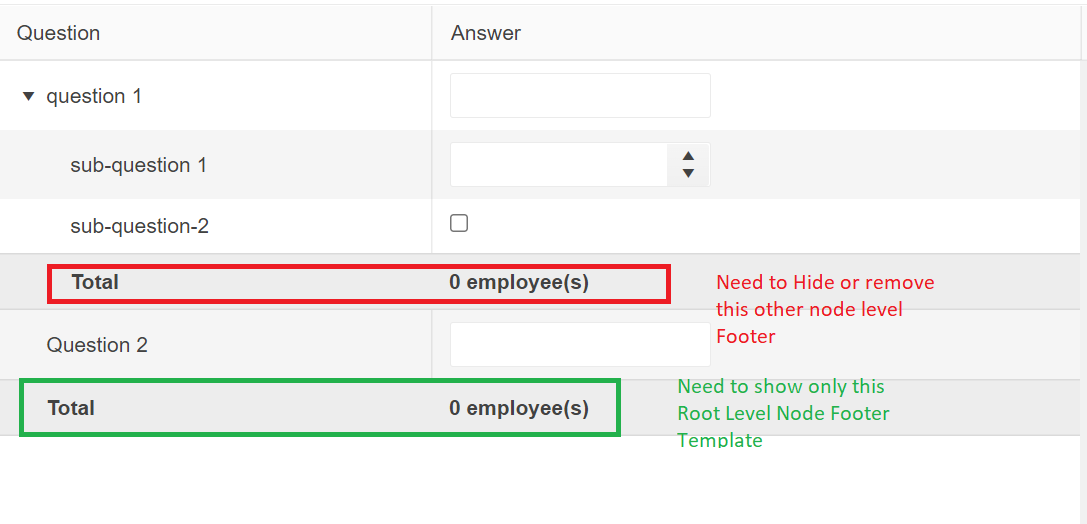Screen dimensions: 1087x524
Task: Click the red 'Need to Hide' annotation
Action: (824, 309)
